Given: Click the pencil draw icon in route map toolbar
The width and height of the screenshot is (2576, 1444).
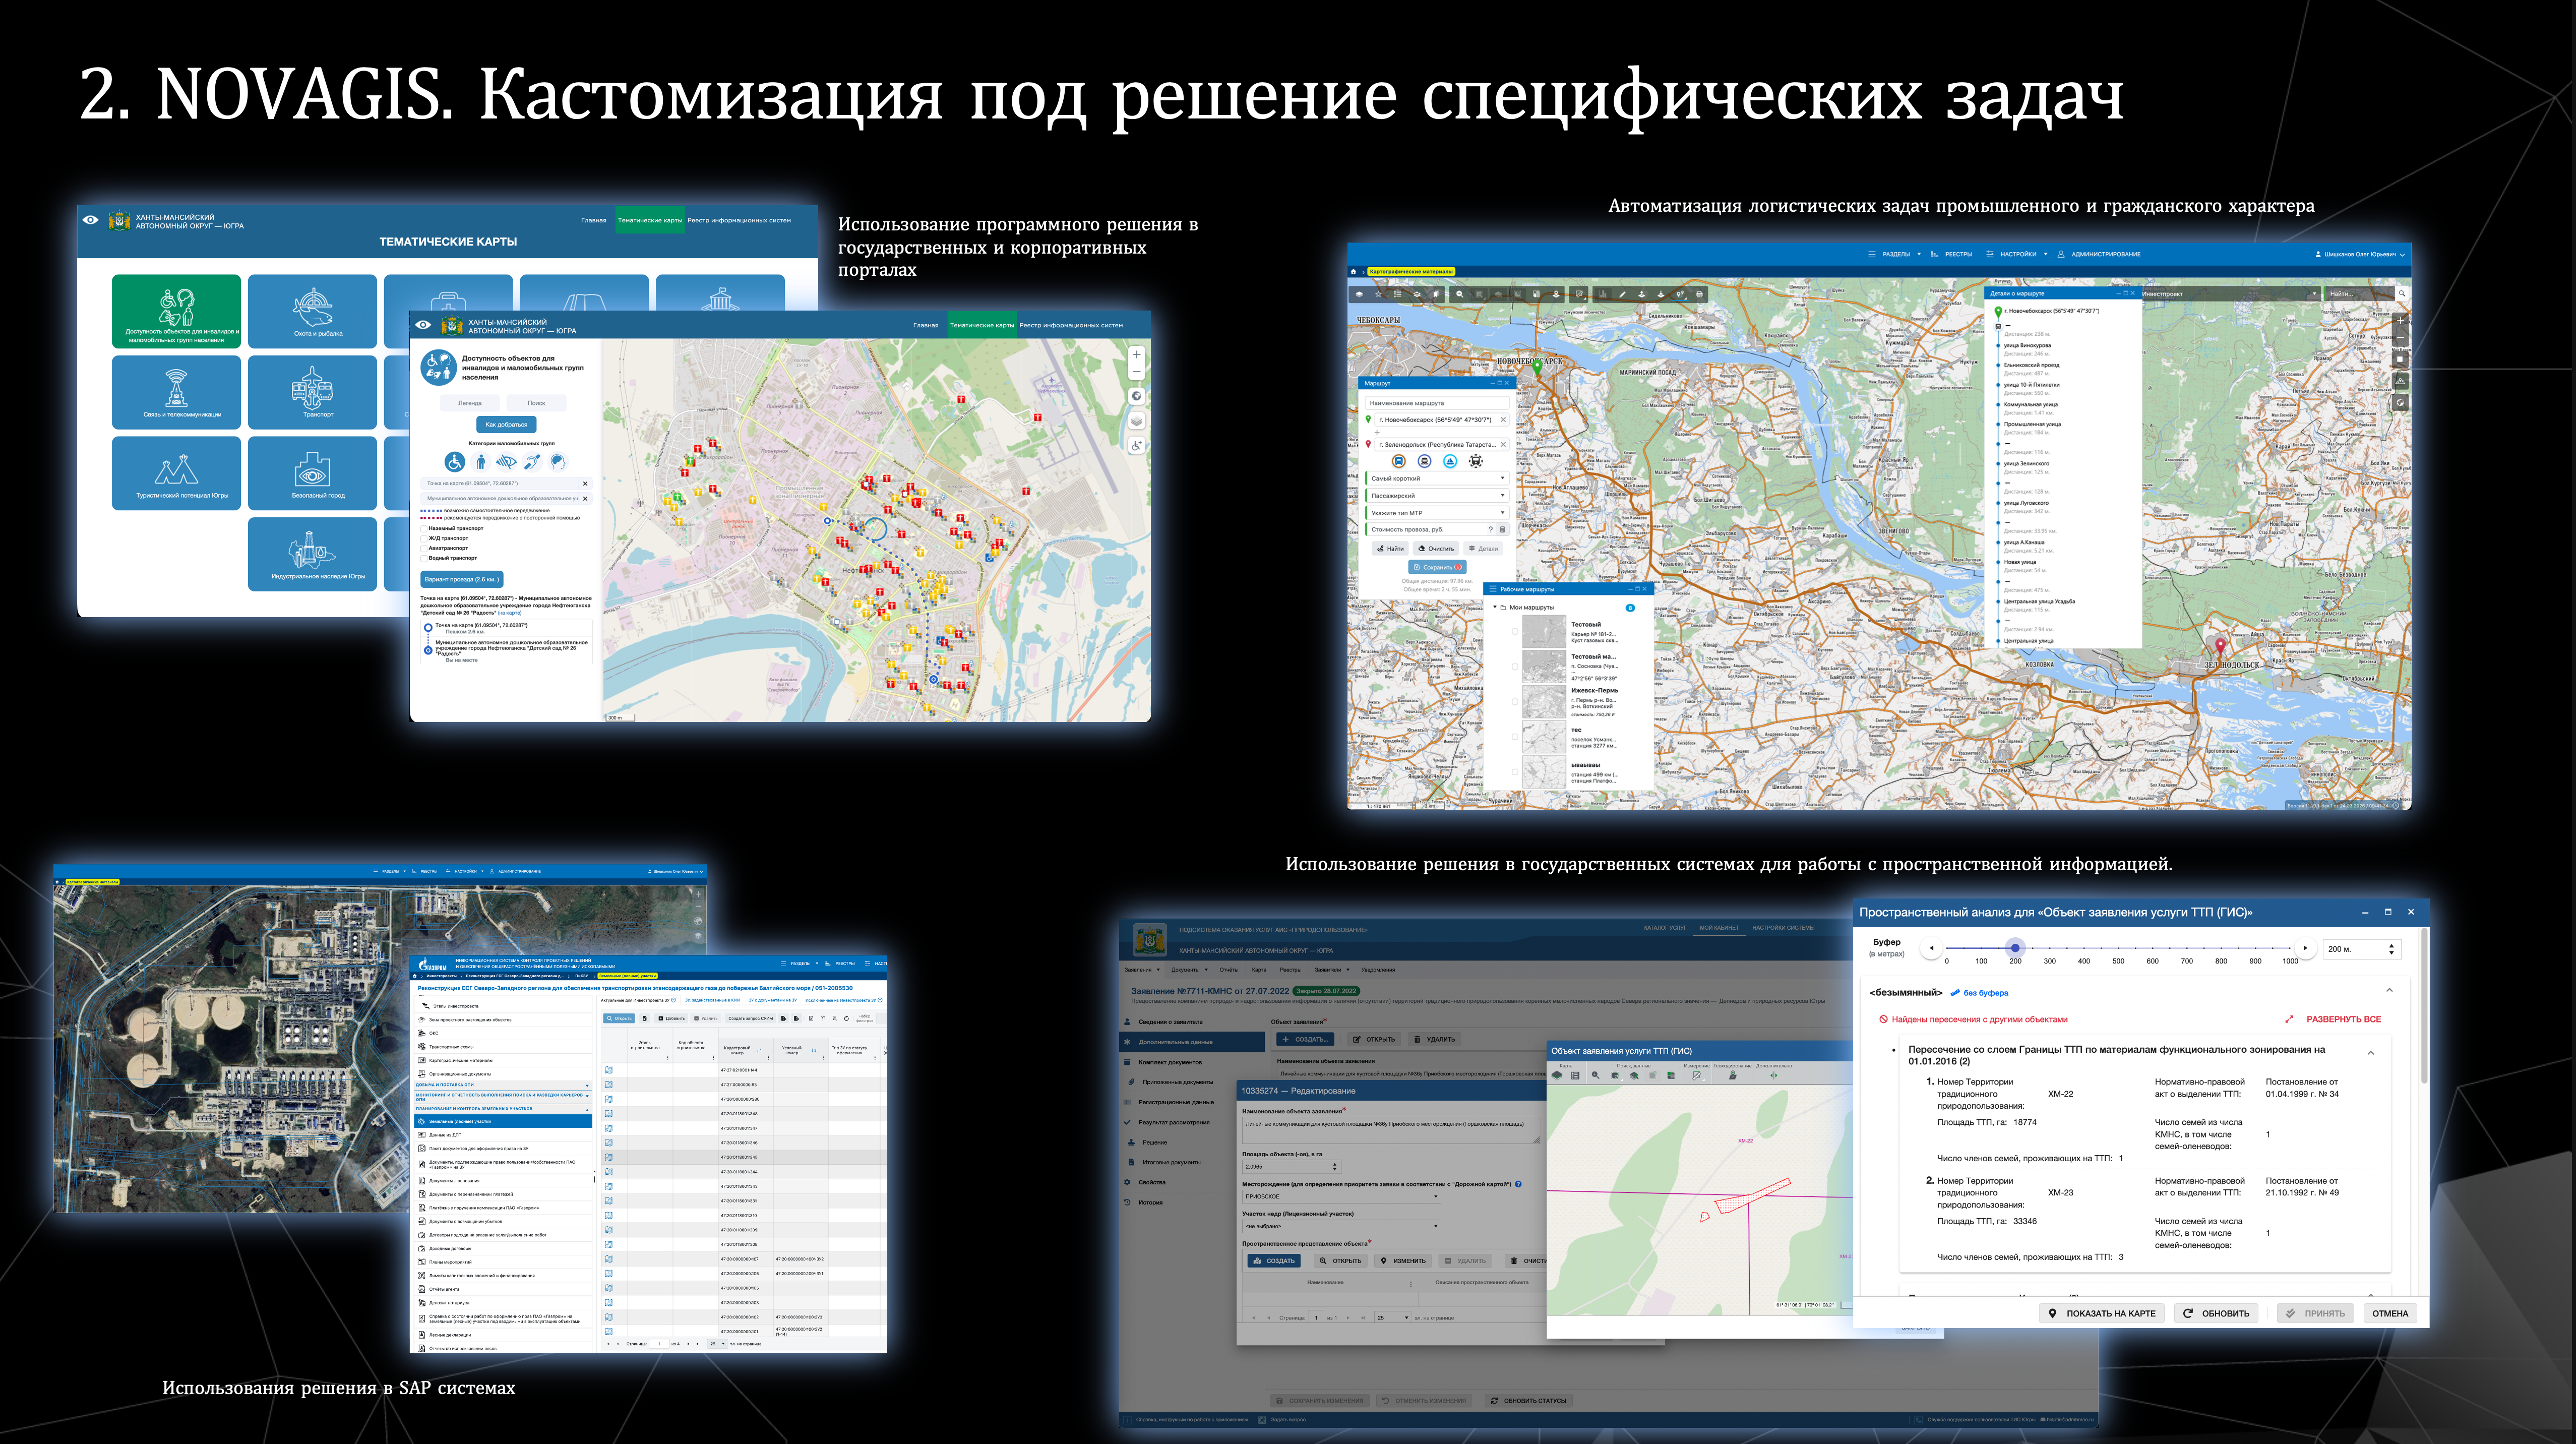Looking at the screenshot, I should click(x=1622, y=294).
